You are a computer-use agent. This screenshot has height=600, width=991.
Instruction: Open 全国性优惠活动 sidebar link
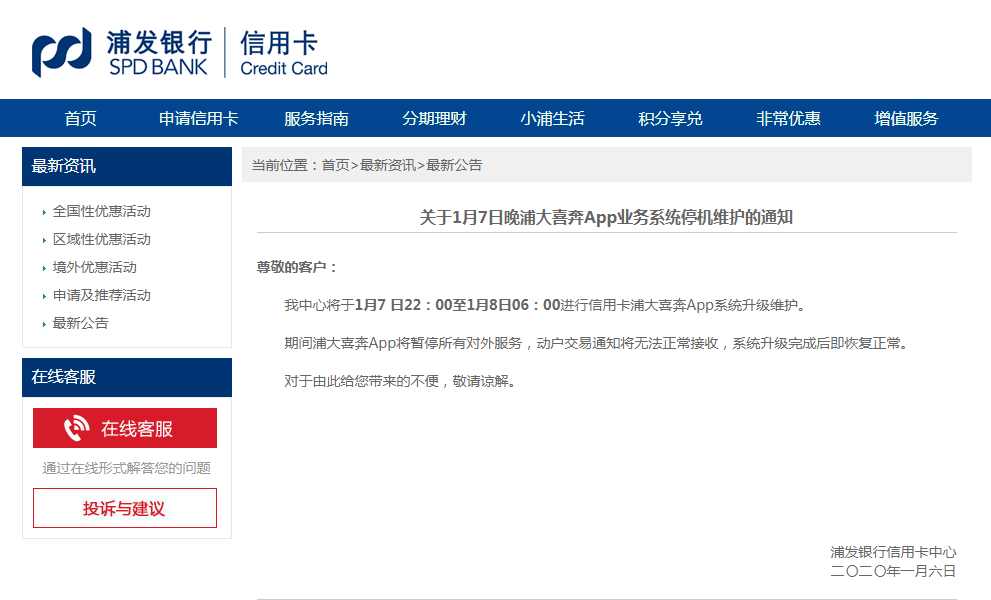coord(101,211)
